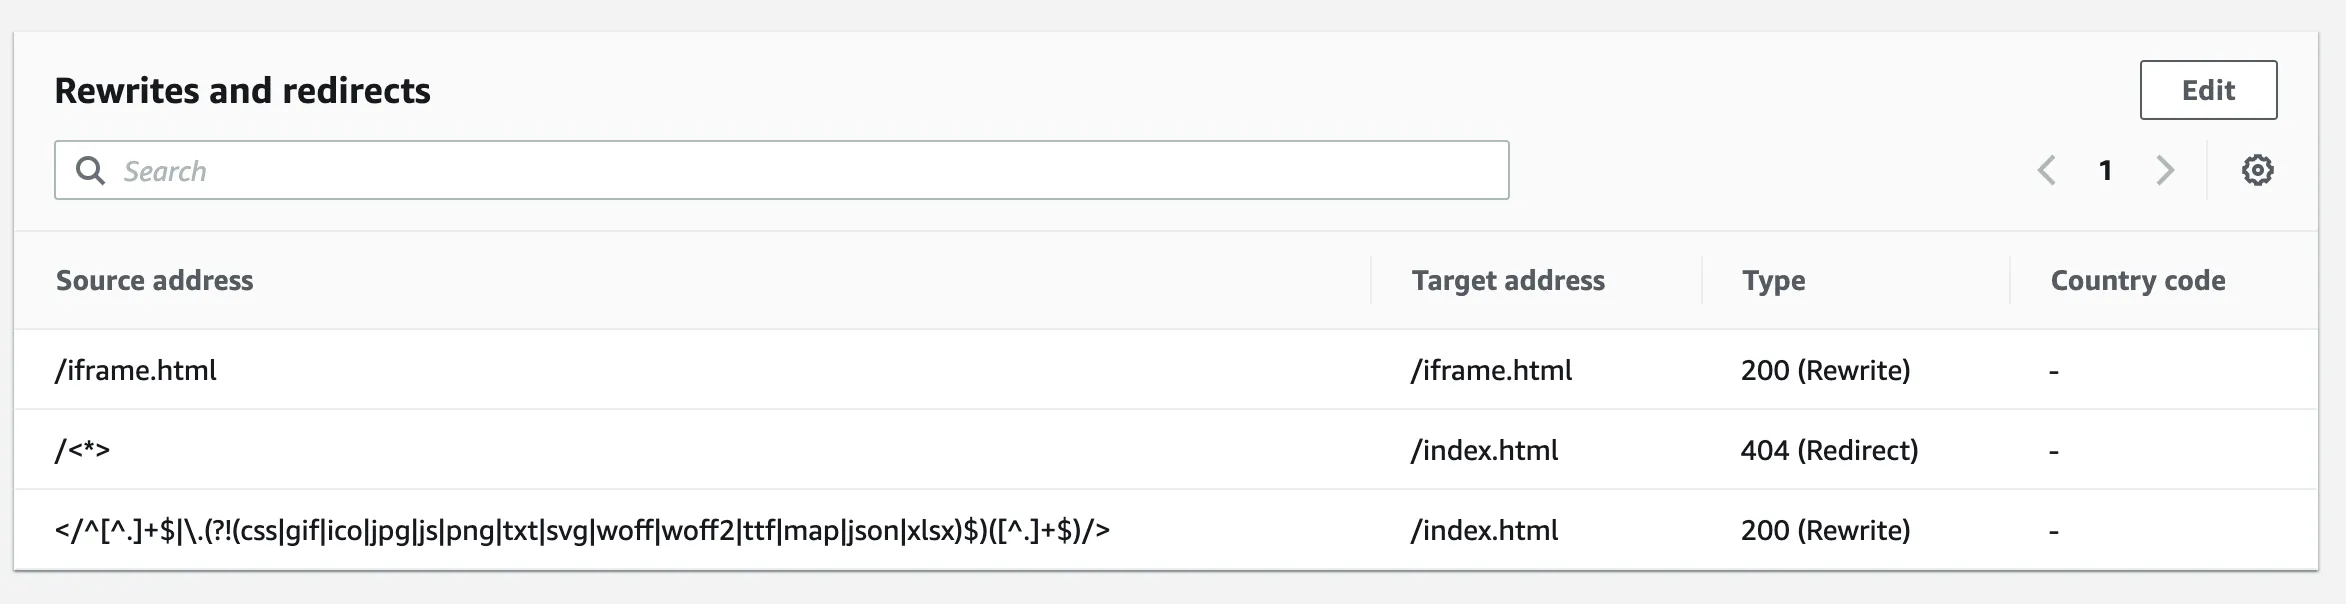Click the Country code column header
This screenshot has height=604, width=2346.
[x=2137, y=280]
